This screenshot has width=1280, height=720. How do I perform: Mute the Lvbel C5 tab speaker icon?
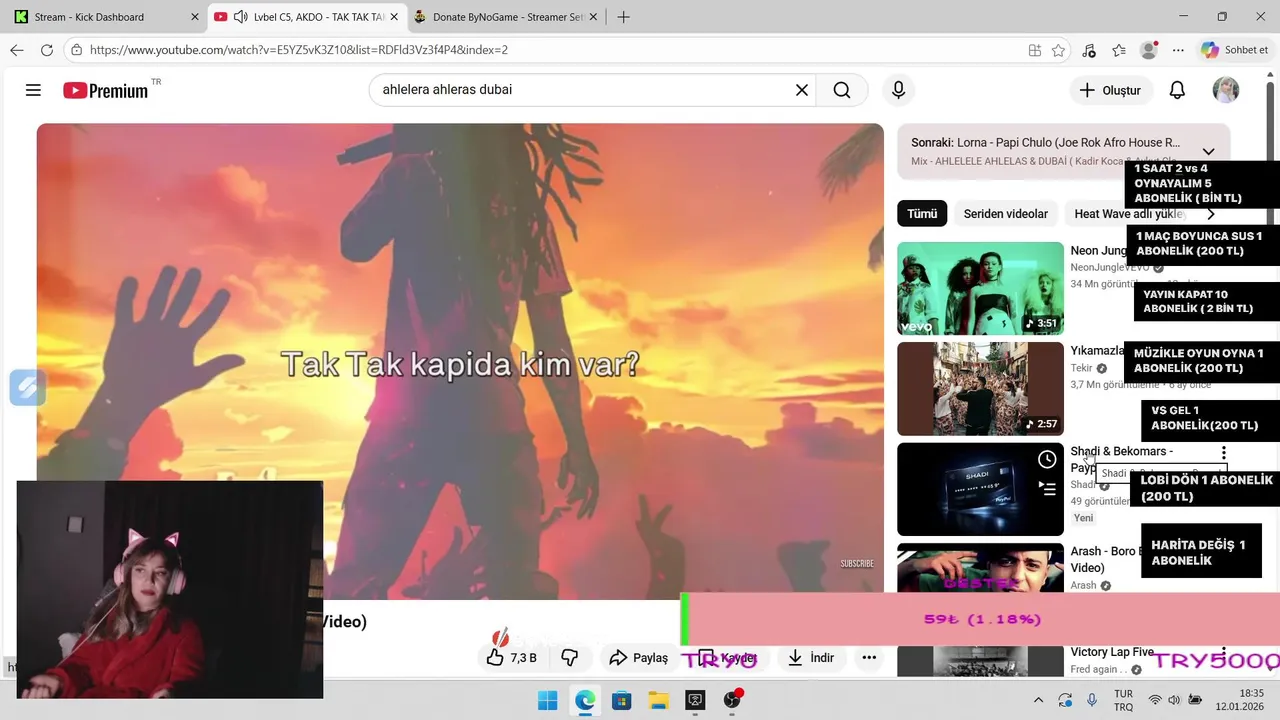coord(241,17)
